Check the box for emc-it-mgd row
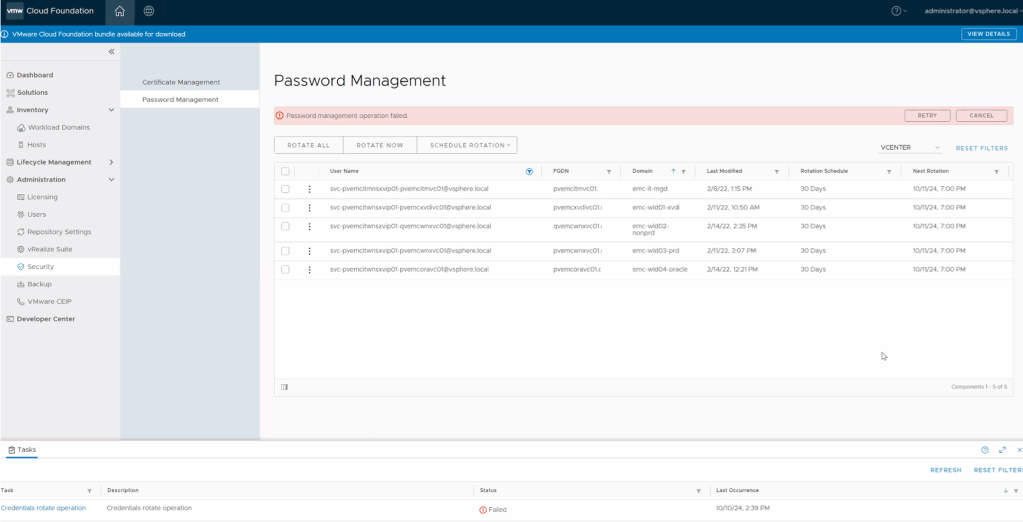This screenshot has height=522, width=1023. 285,189
